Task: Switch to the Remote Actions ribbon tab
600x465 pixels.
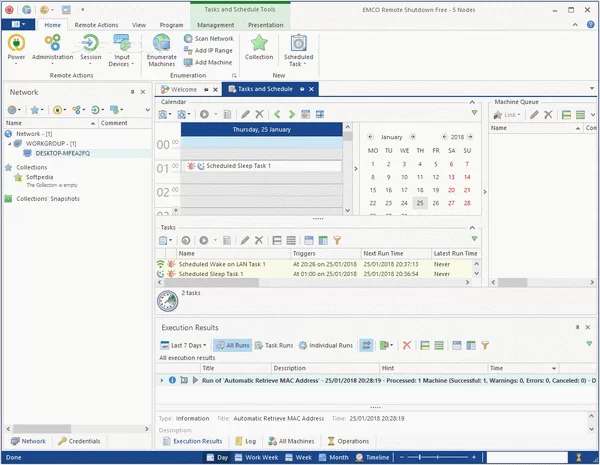Action: click(x=99, y=23)
